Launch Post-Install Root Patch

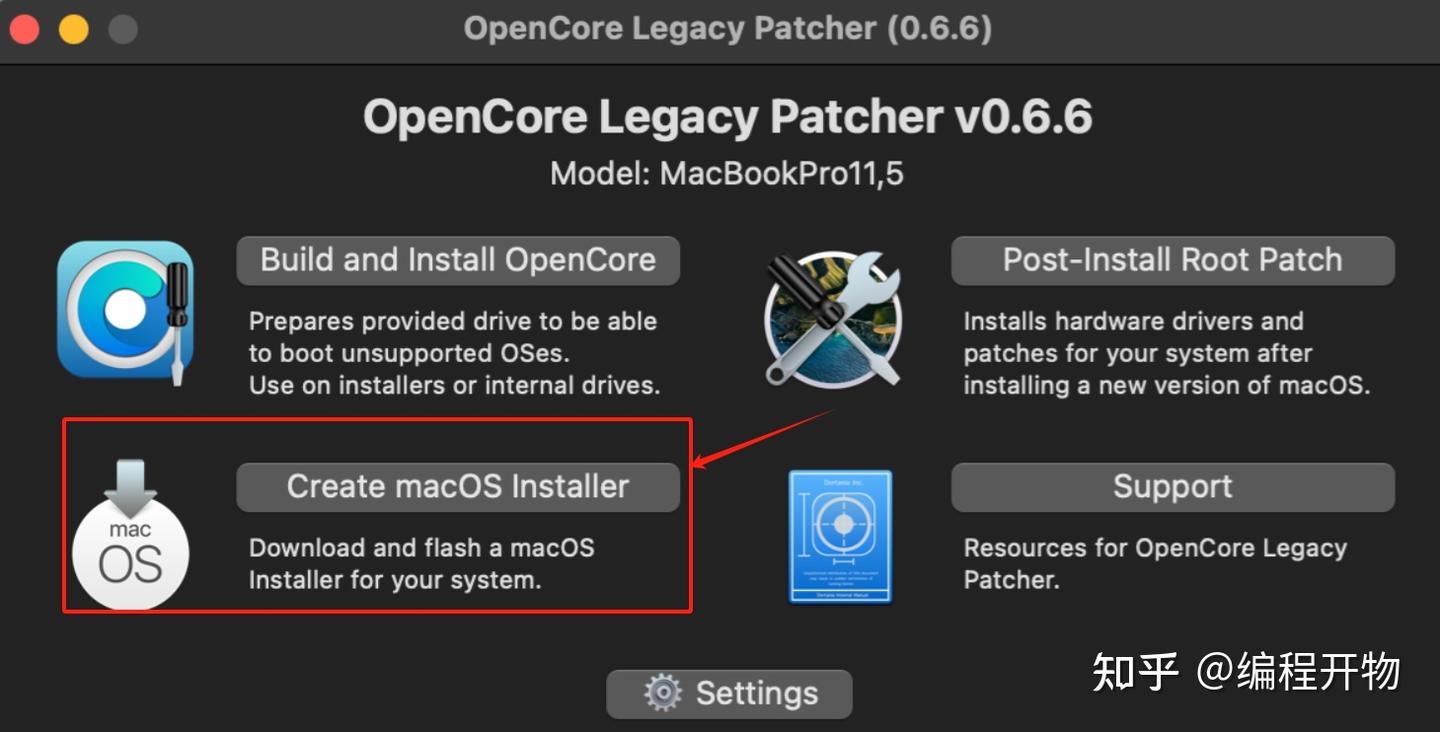click(x=1172, y=260)
